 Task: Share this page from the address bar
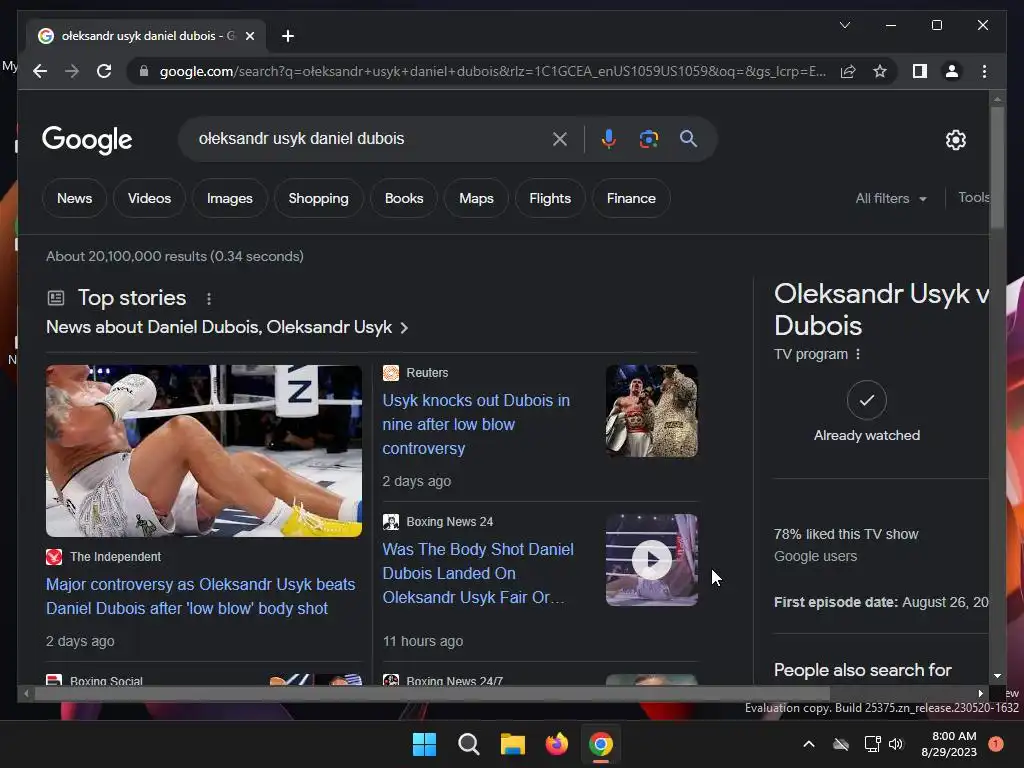point(848,71)
